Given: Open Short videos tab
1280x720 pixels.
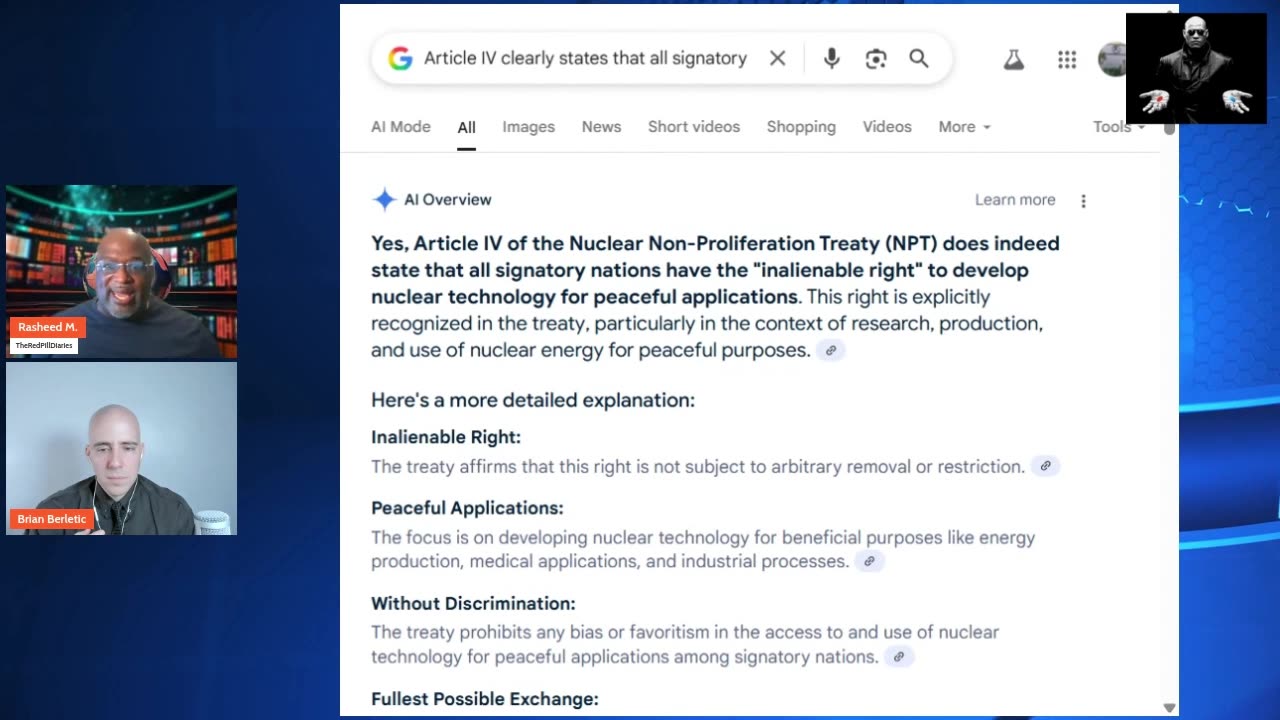Looking at the screenshot, I should pos(694,127).
